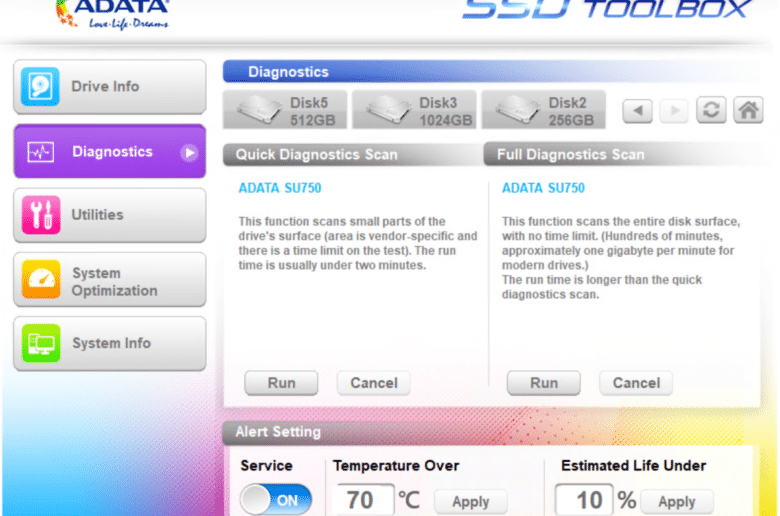Click the Service label

click(x=266, y=465)
